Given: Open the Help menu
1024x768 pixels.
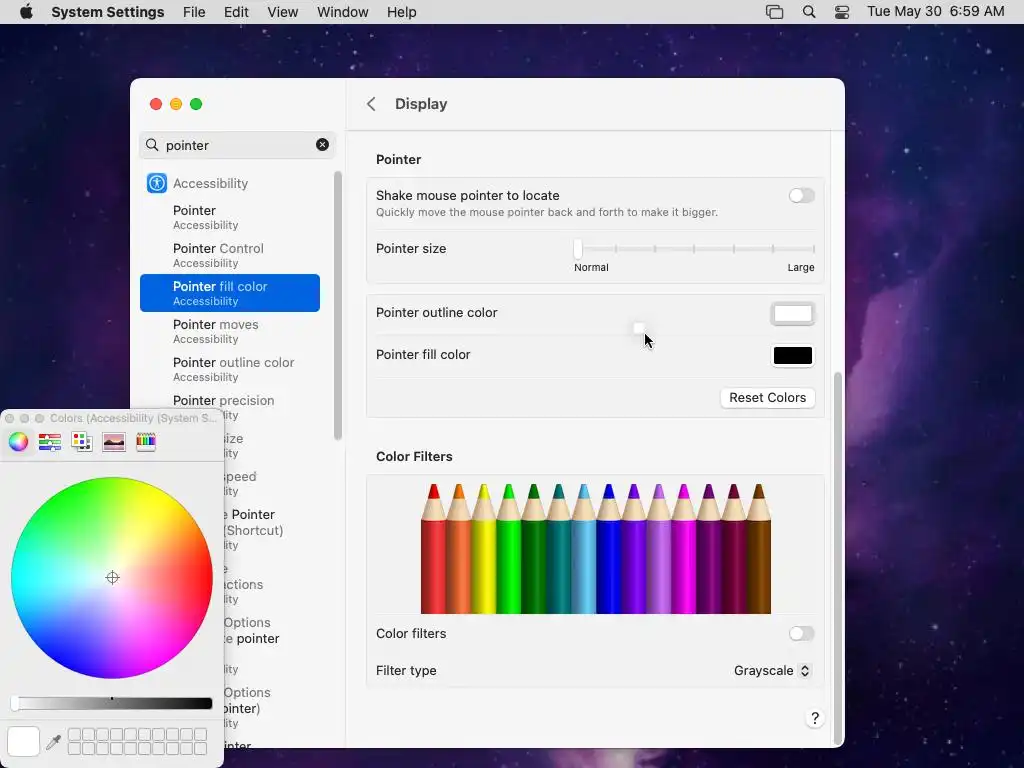Looking at the screenshot, I should [x=402, y=12].
